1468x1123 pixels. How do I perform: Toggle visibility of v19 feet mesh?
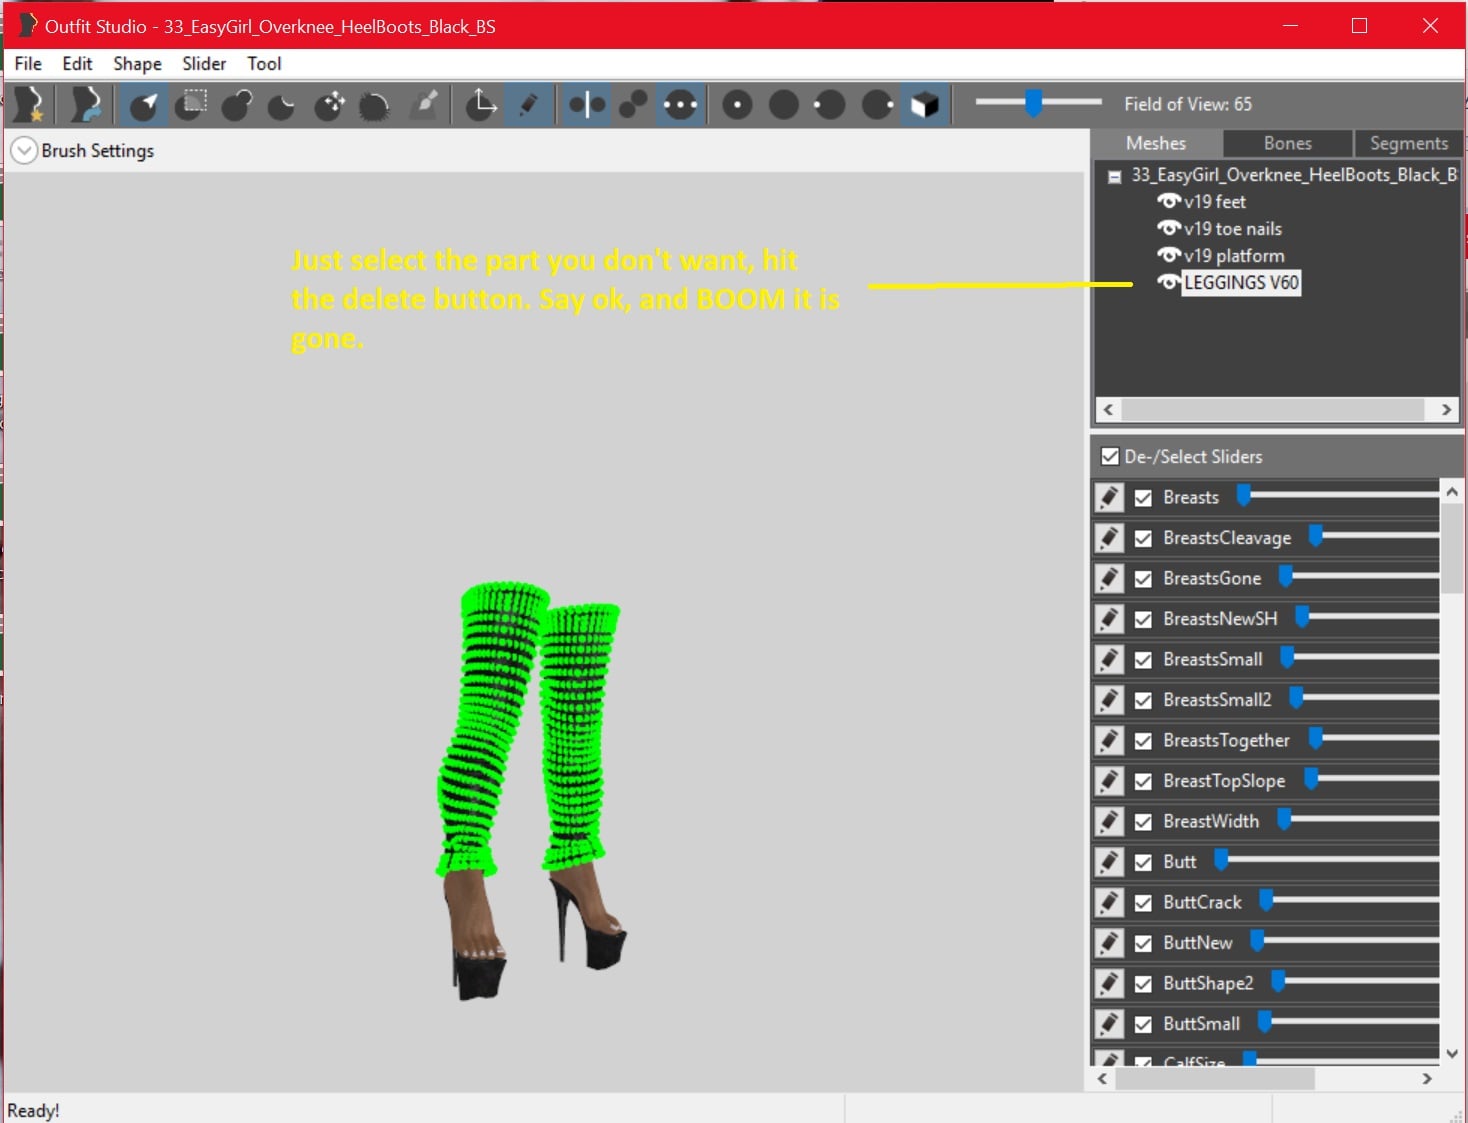[x=1168, y=201]
